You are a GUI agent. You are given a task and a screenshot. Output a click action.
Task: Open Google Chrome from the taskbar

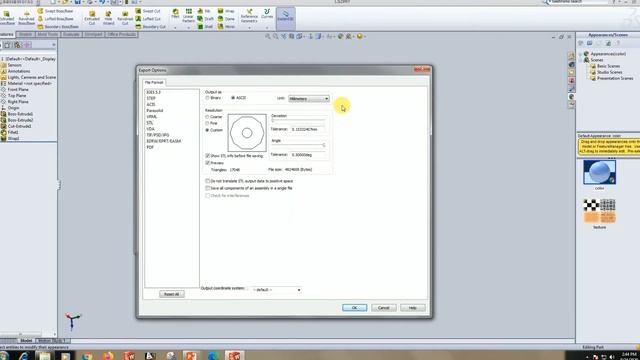(x=87, y=356)
